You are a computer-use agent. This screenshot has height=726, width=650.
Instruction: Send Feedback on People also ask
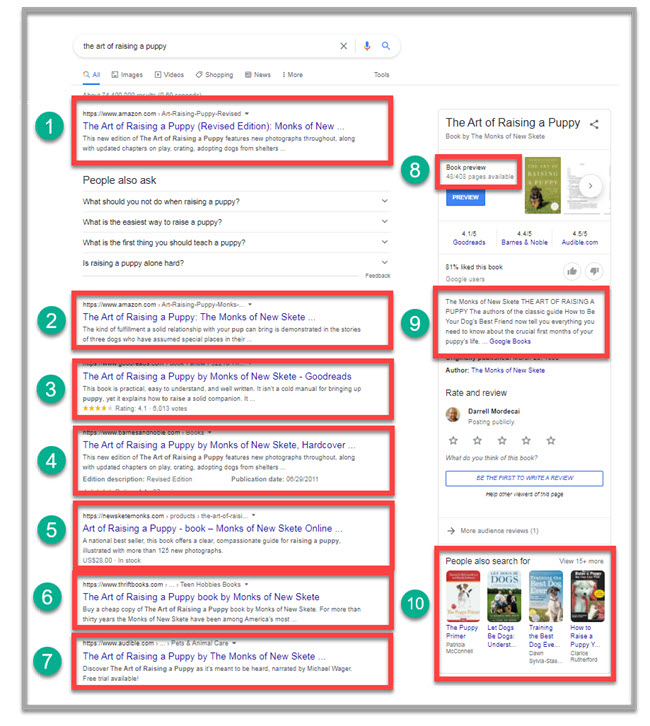click(377, 275)
